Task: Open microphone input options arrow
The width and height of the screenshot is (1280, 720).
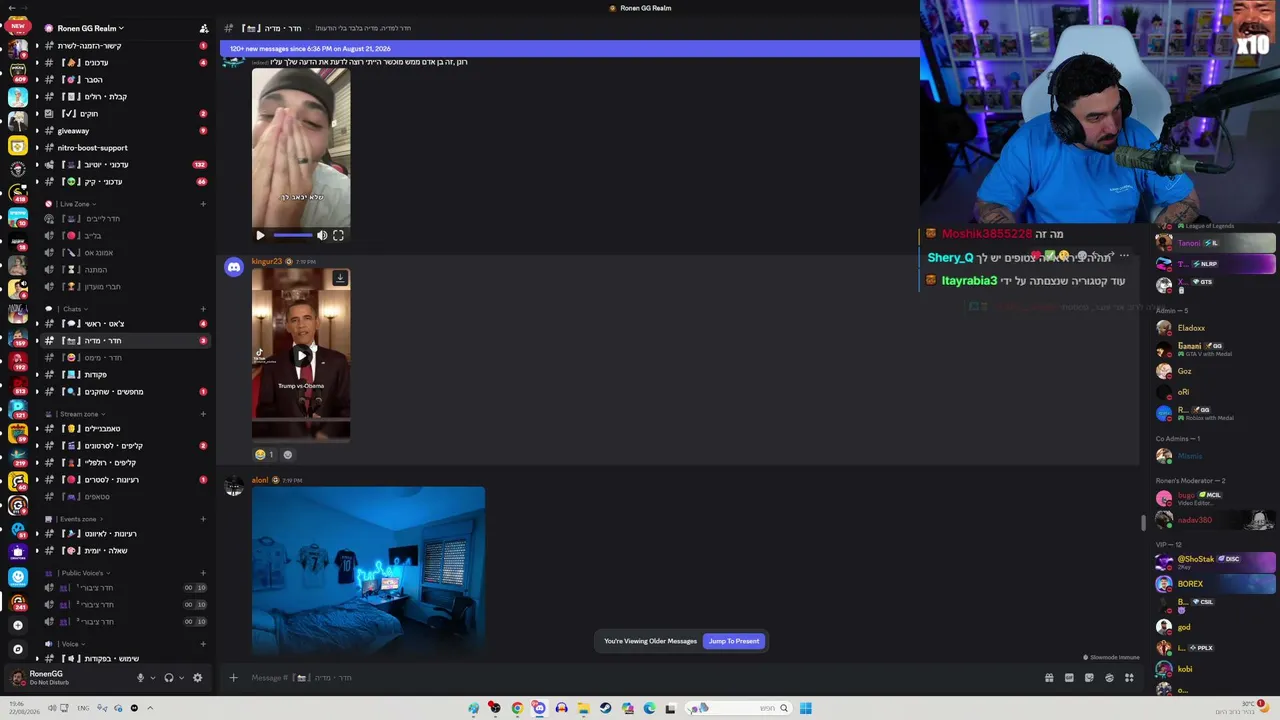Action: [153, 678]
